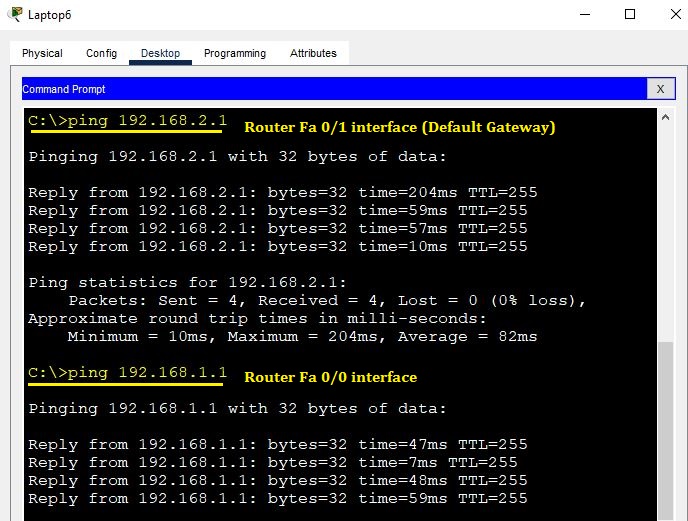688x521 pixels.
Task: Click the reply line with time=57ms
Action: click(278, 228)
